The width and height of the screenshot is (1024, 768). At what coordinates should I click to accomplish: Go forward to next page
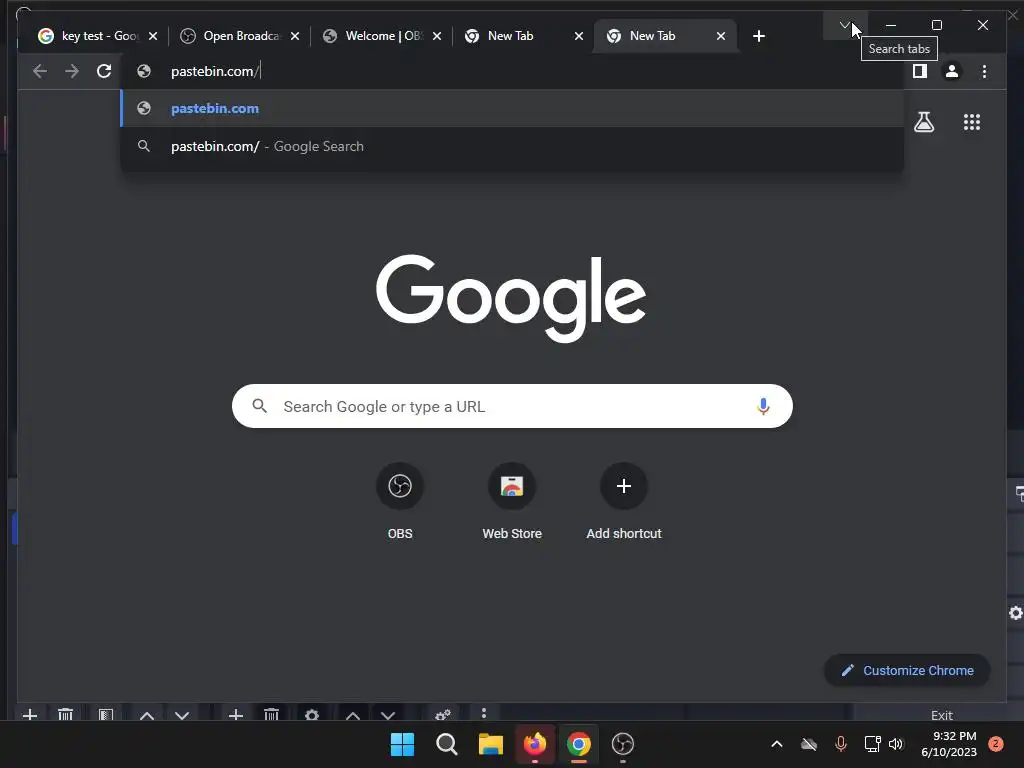click(x=72, y=71)
